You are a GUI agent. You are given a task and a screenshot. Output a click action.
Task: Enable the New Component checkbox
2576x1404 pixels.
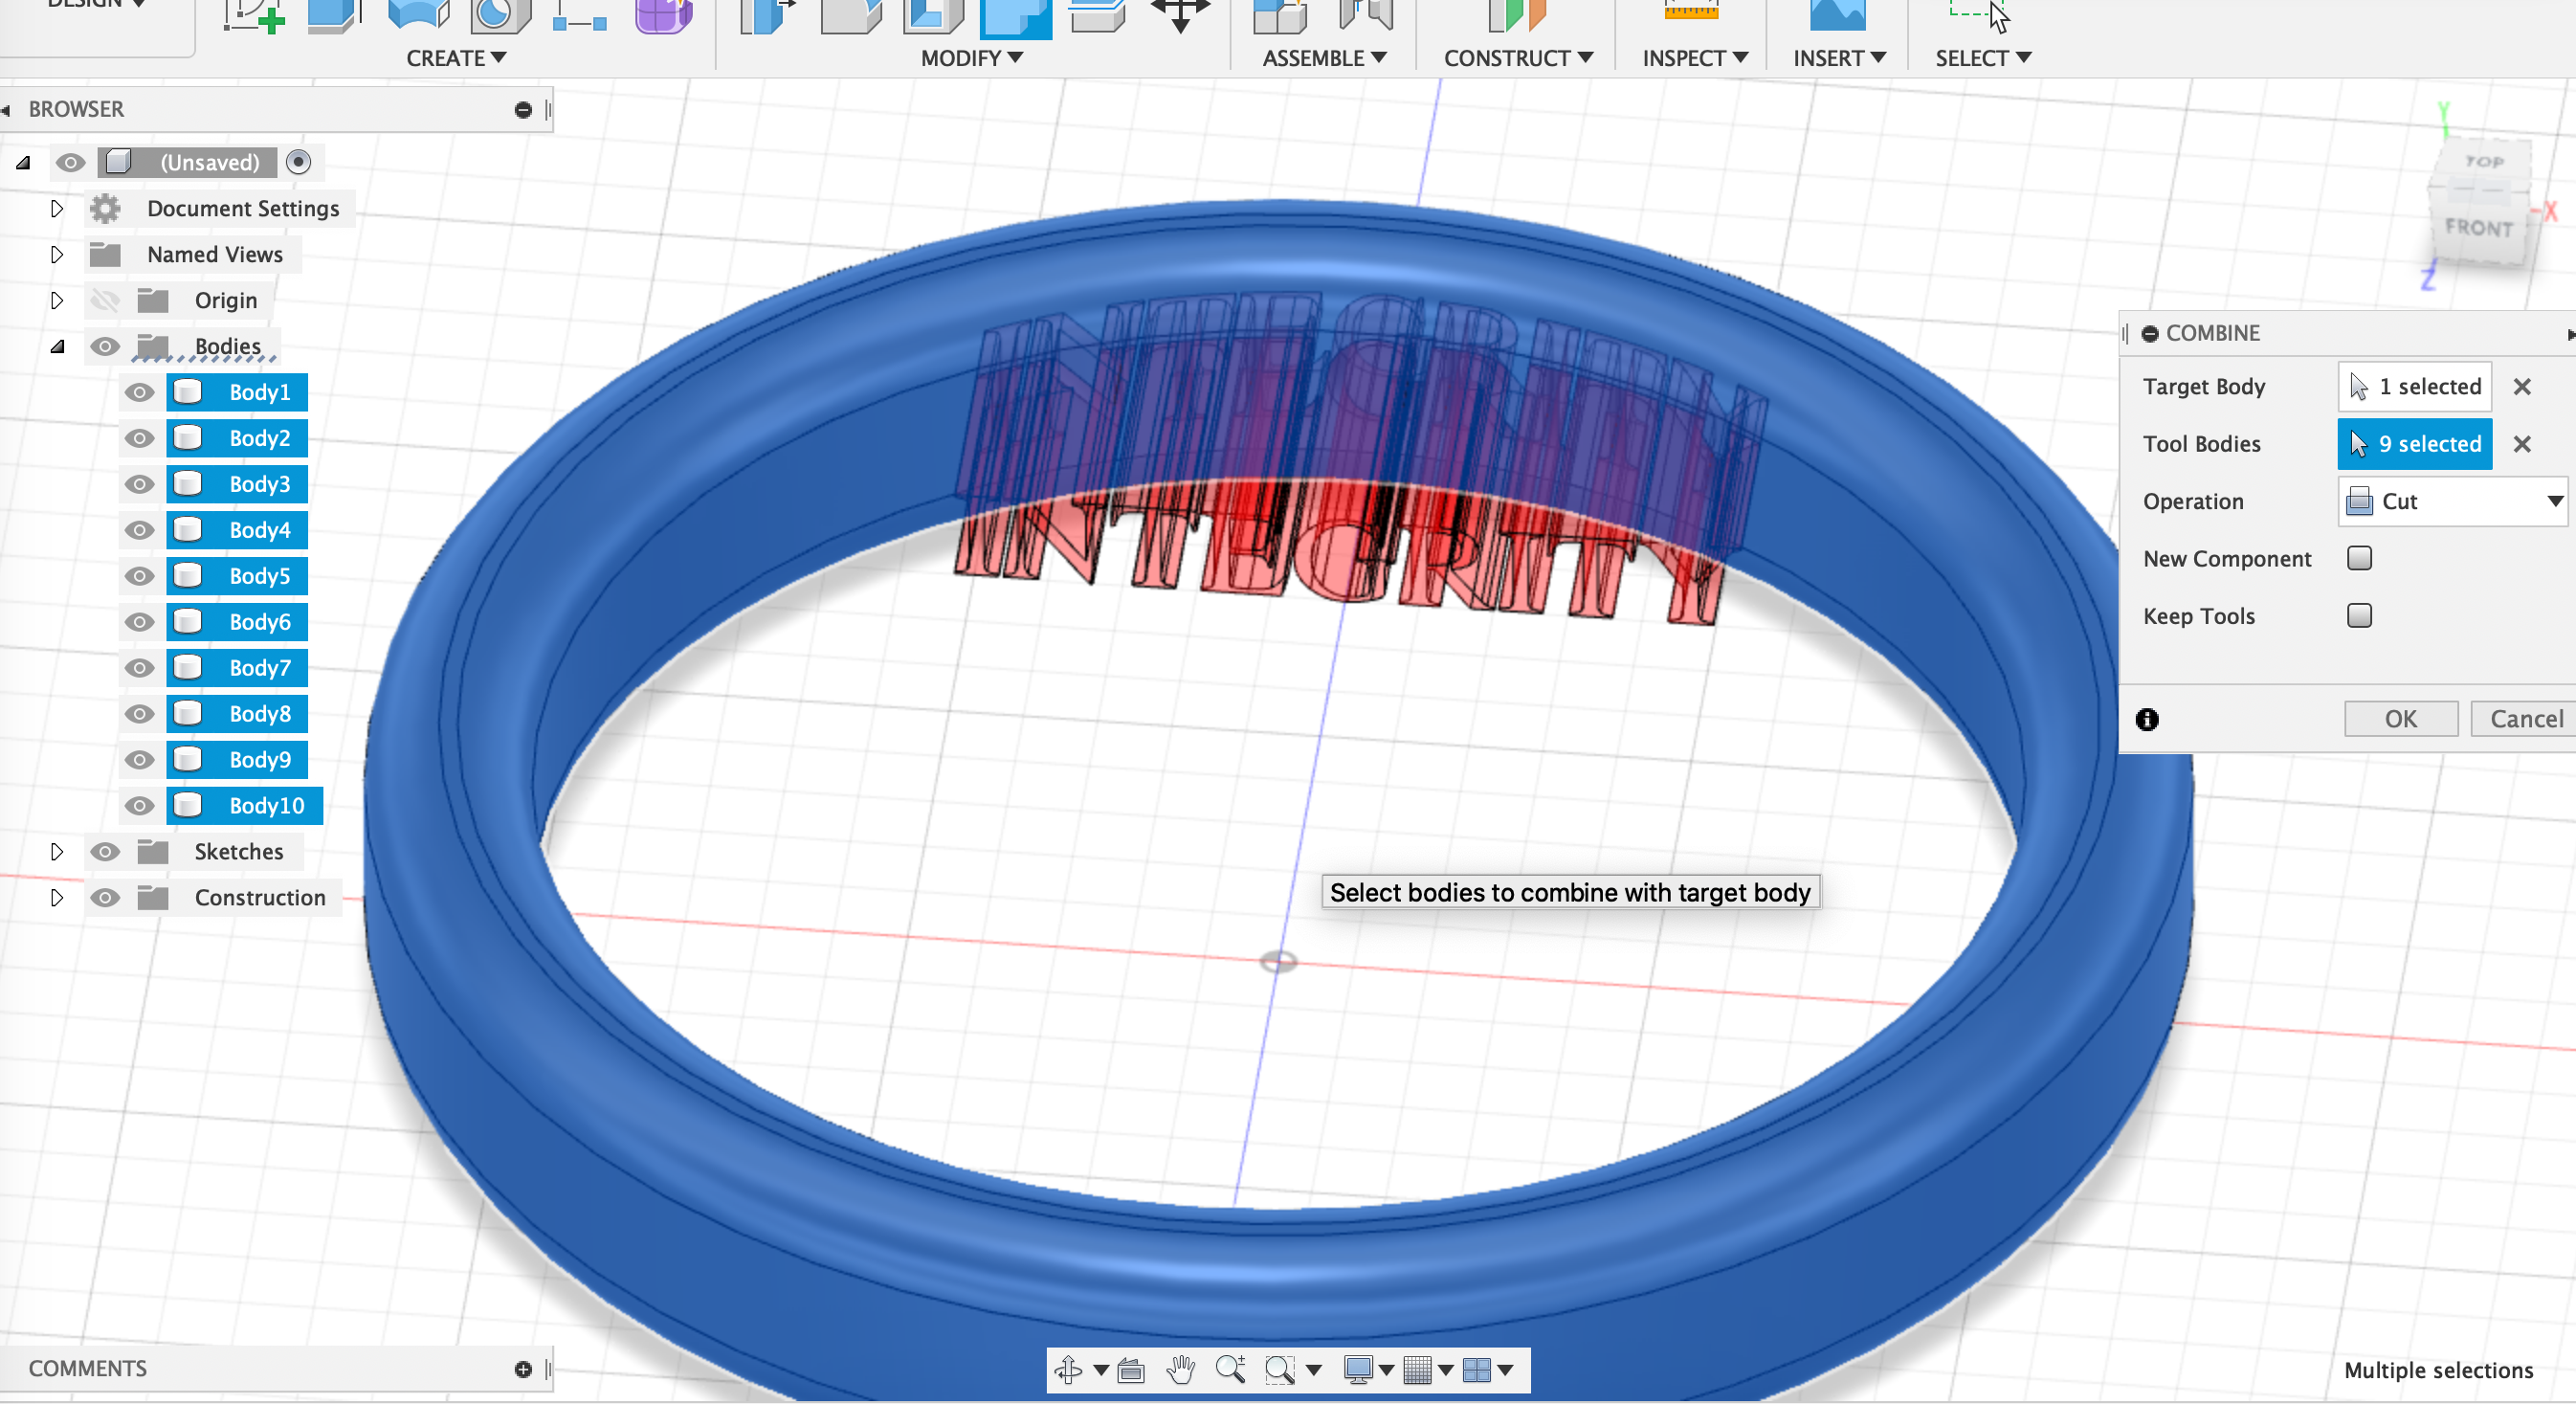point(2360,557)
